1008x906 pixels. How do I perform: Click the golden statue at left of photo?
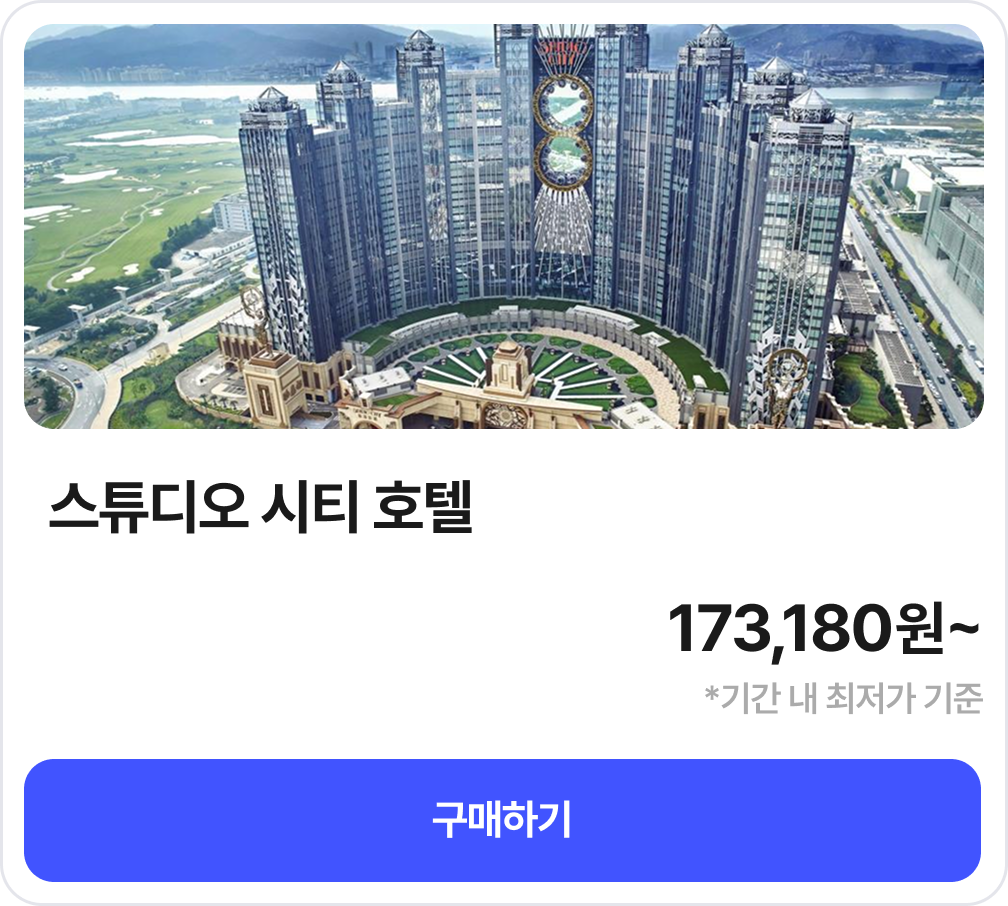pyautogui.click(x=255, y=315)
